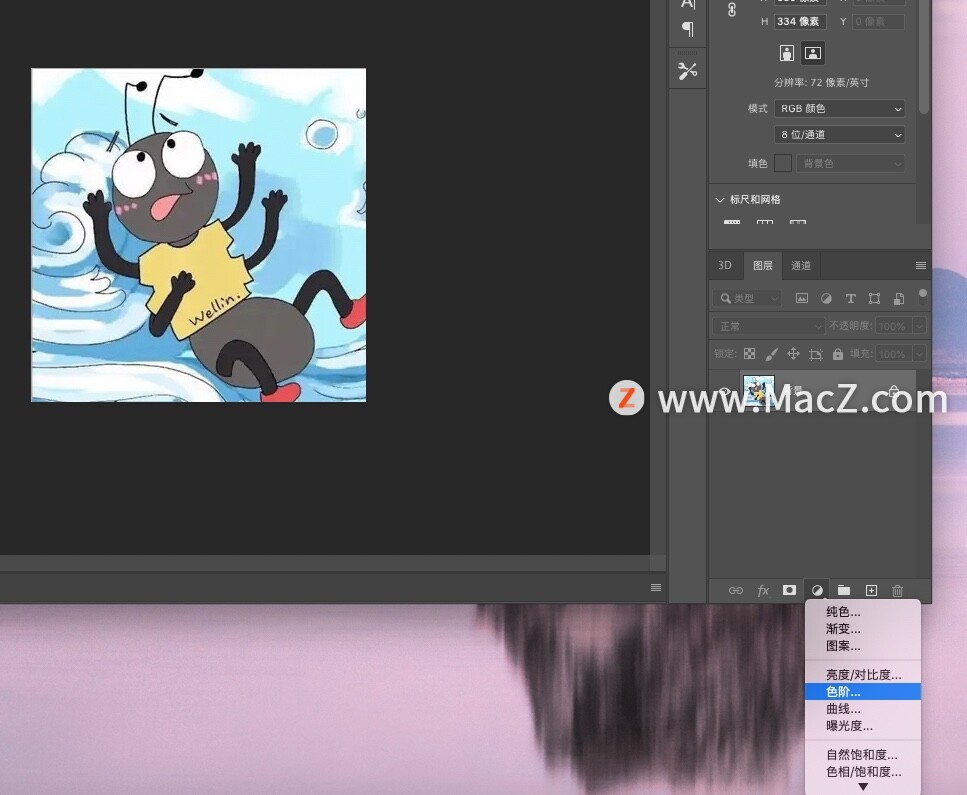This screenshot has width=967, height=795.
Task: Open the 背景色 fill dropdown
Action: 850,163
